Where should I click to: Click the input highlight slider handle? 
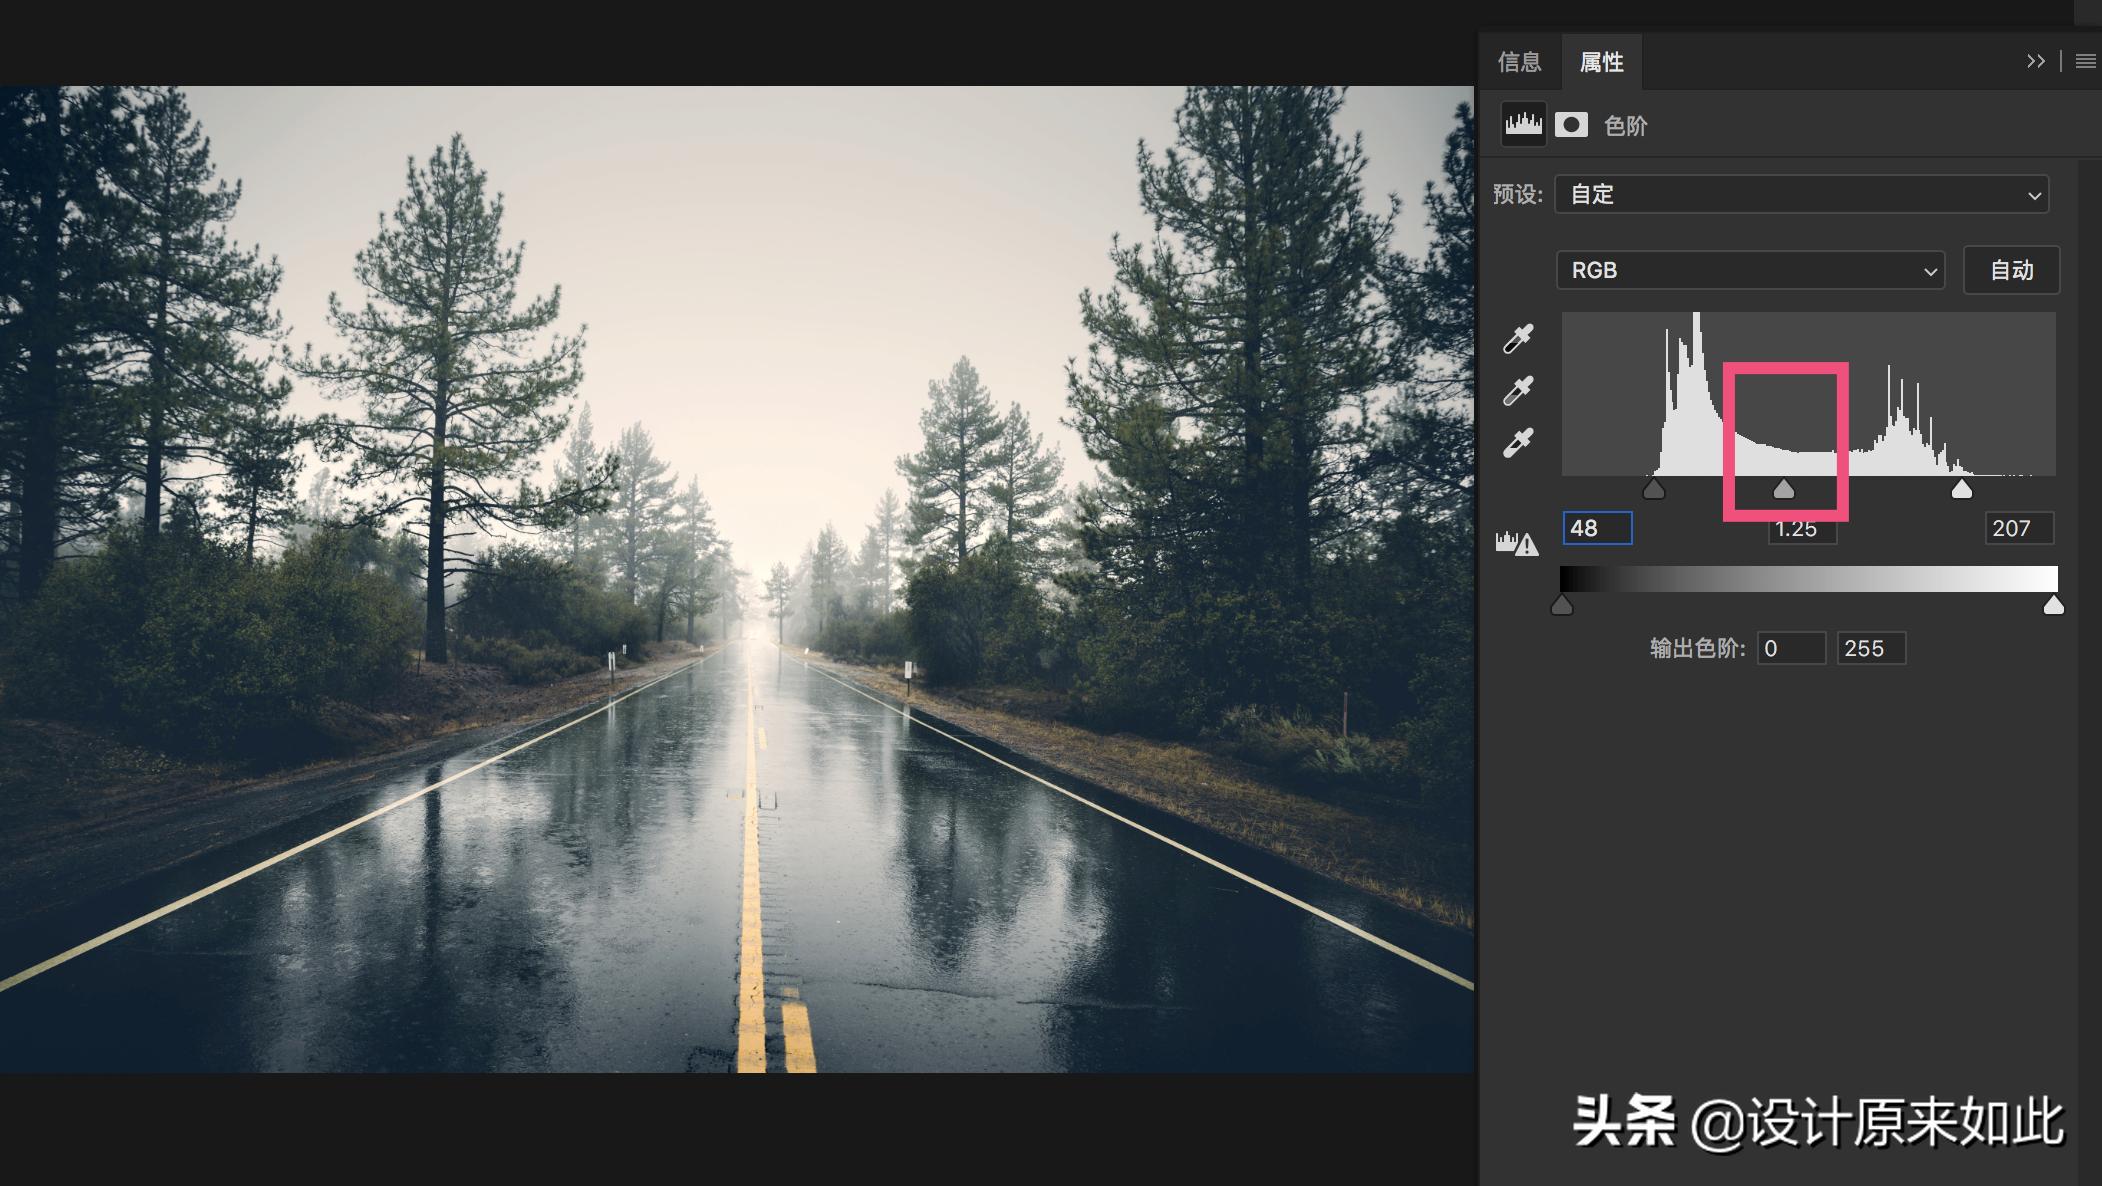pyautogui.click(x=1962, y=490)
